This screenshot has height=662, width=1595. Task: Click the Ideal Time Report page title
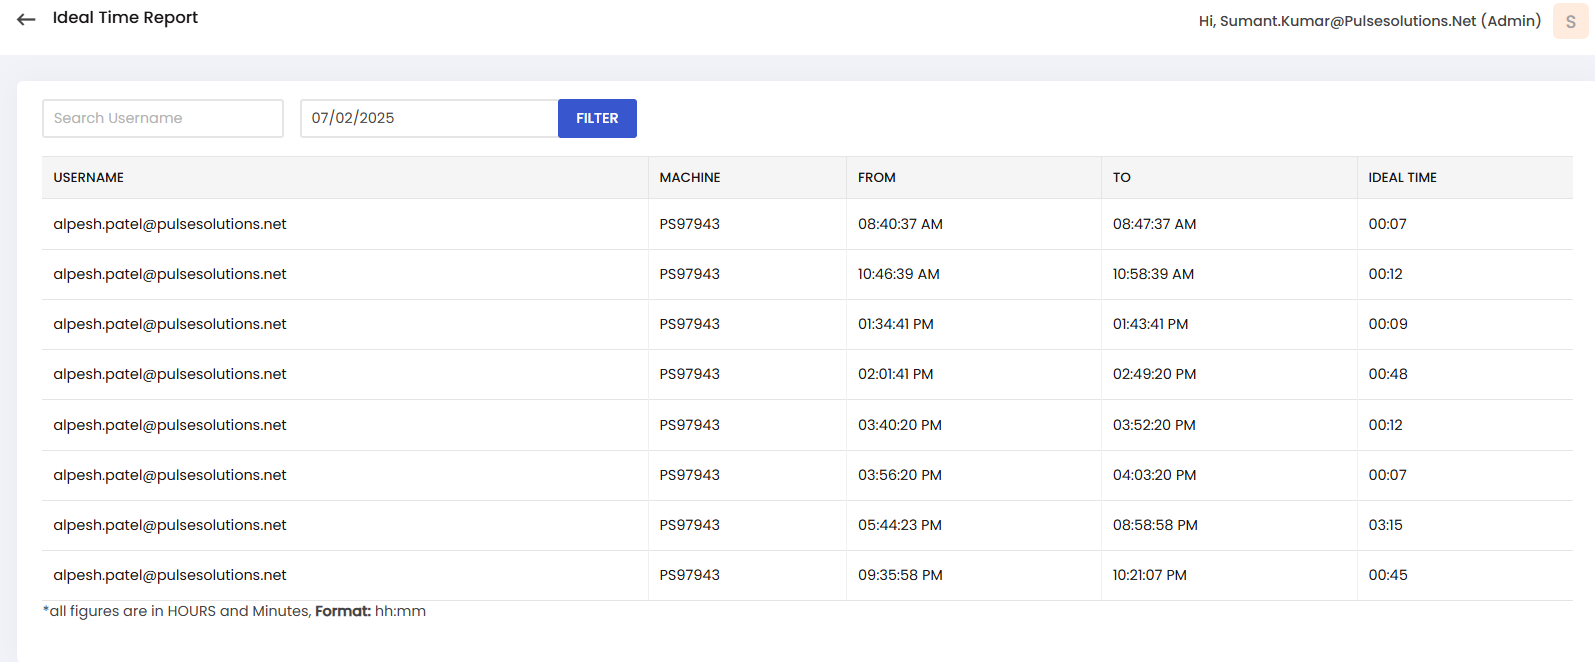(125, 18)
